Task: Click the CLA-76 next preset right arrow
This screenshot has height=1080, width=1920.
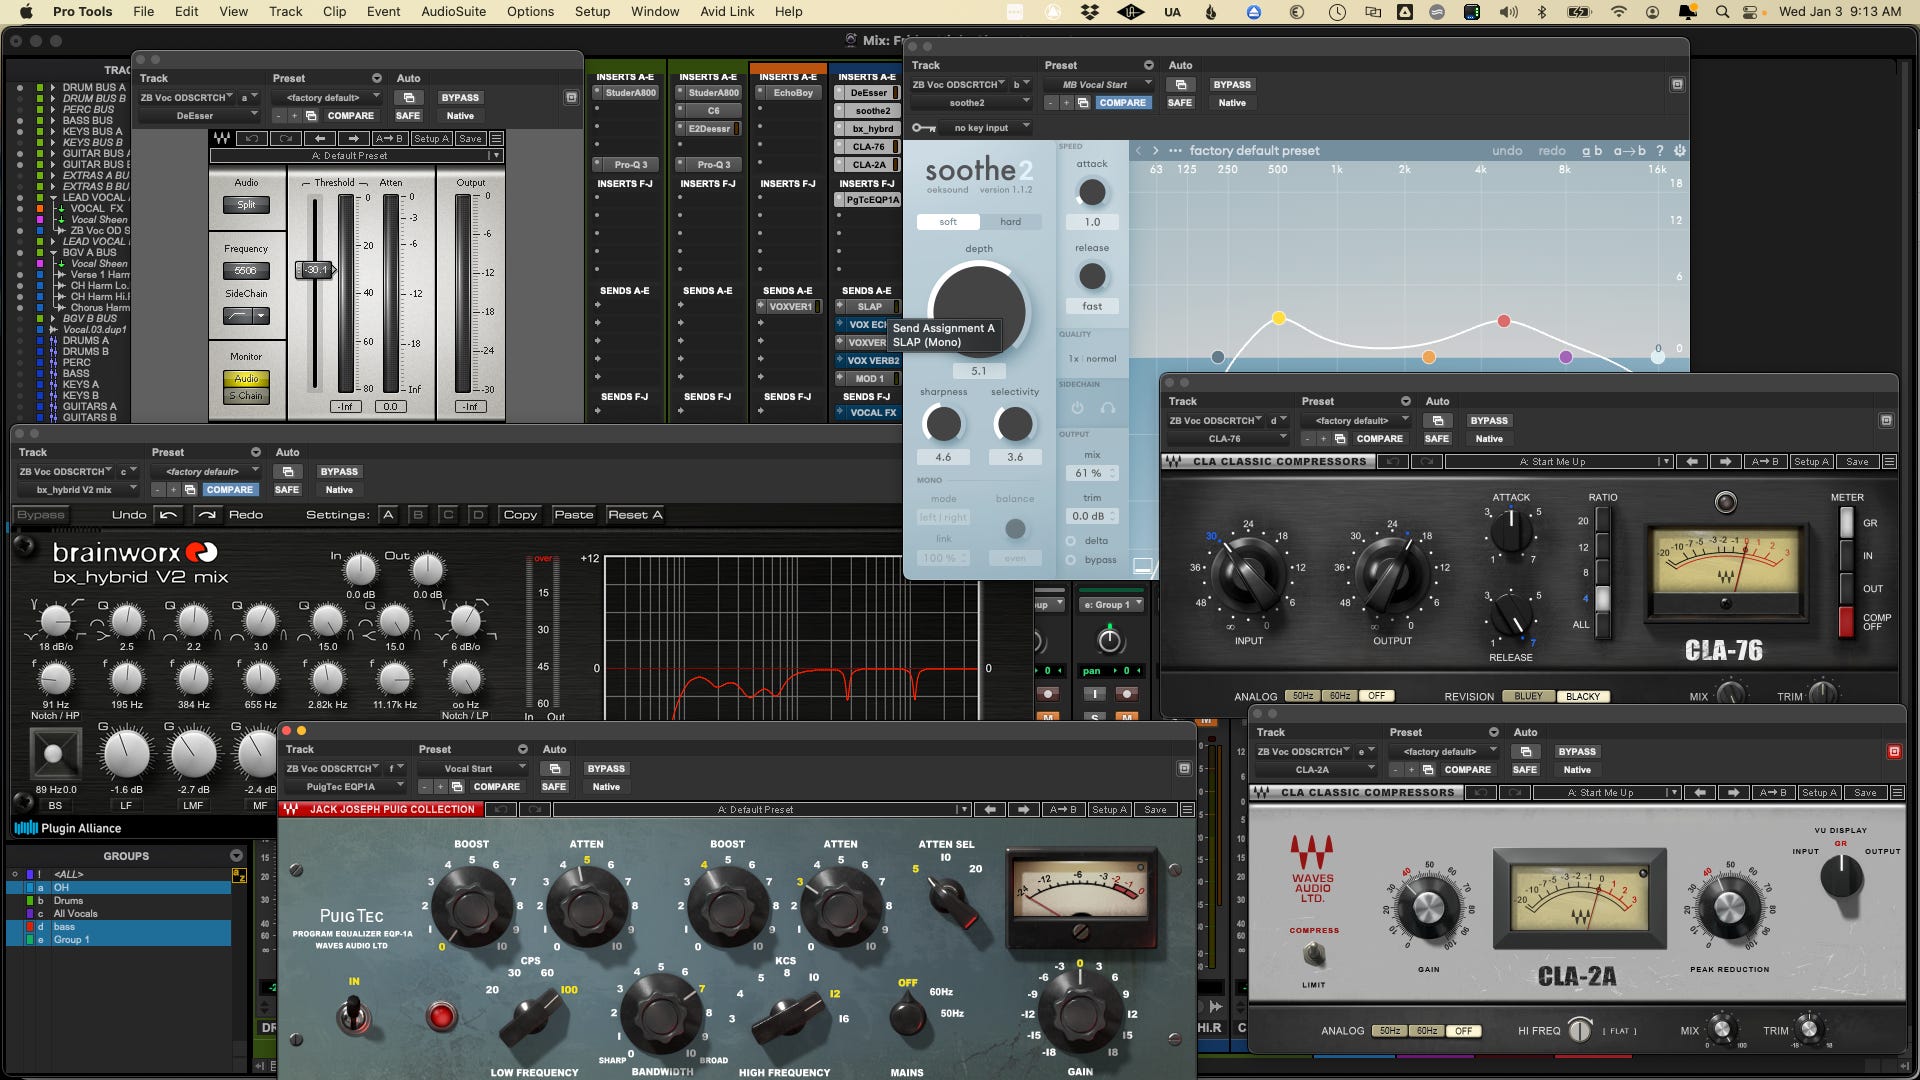Action: point(1725,462)
